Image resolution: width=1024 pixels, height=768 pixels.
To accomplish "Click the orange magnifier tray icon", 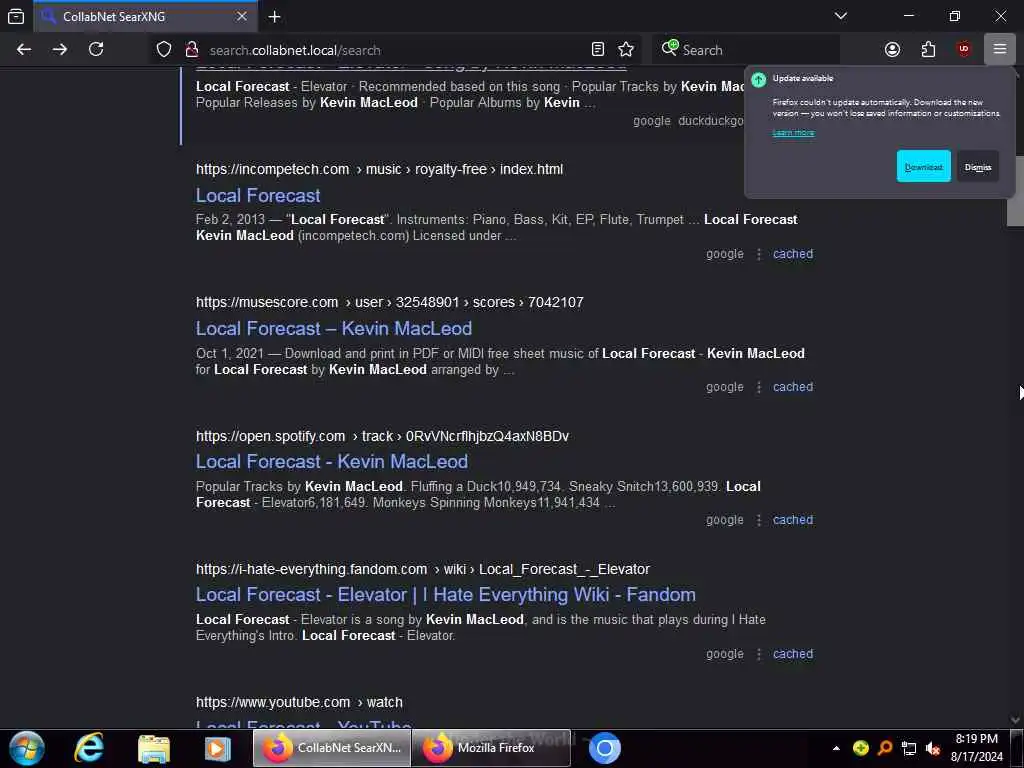I will 885,748.
